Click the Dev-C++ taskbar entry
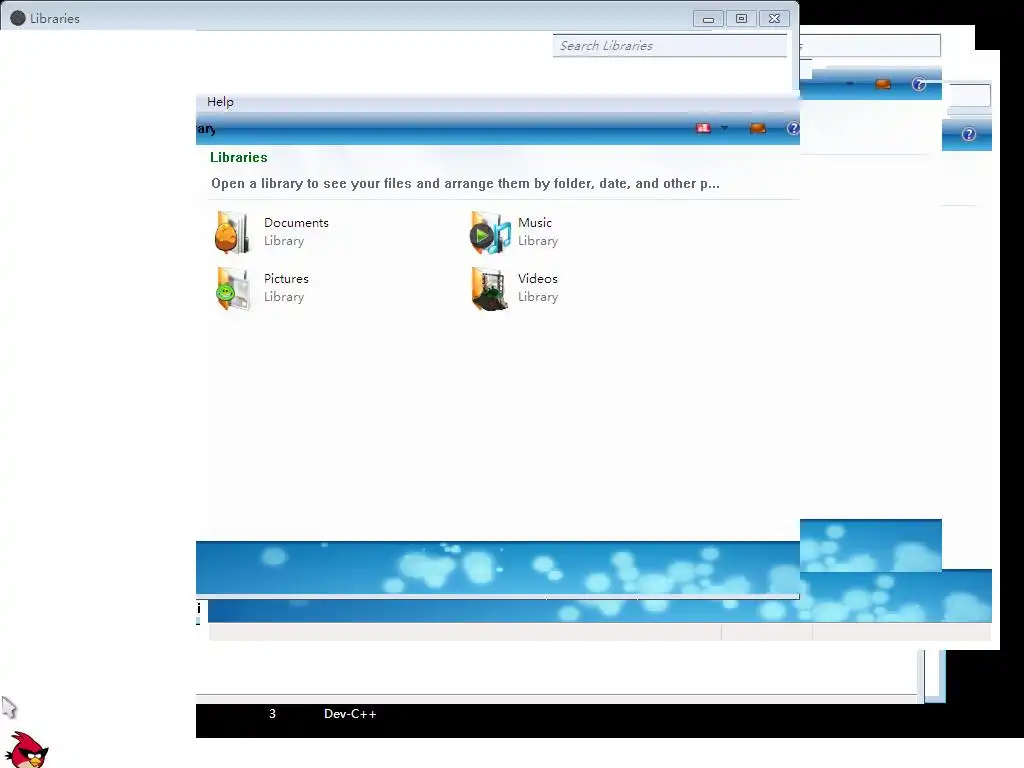Screen dimensions: 1024x768 point(350,714)
